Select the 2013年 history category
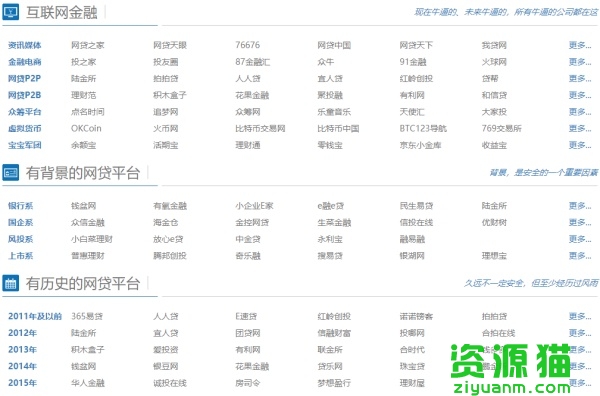Image resolution: width=600 pixels, height=396 pixels. coord(22,350)
